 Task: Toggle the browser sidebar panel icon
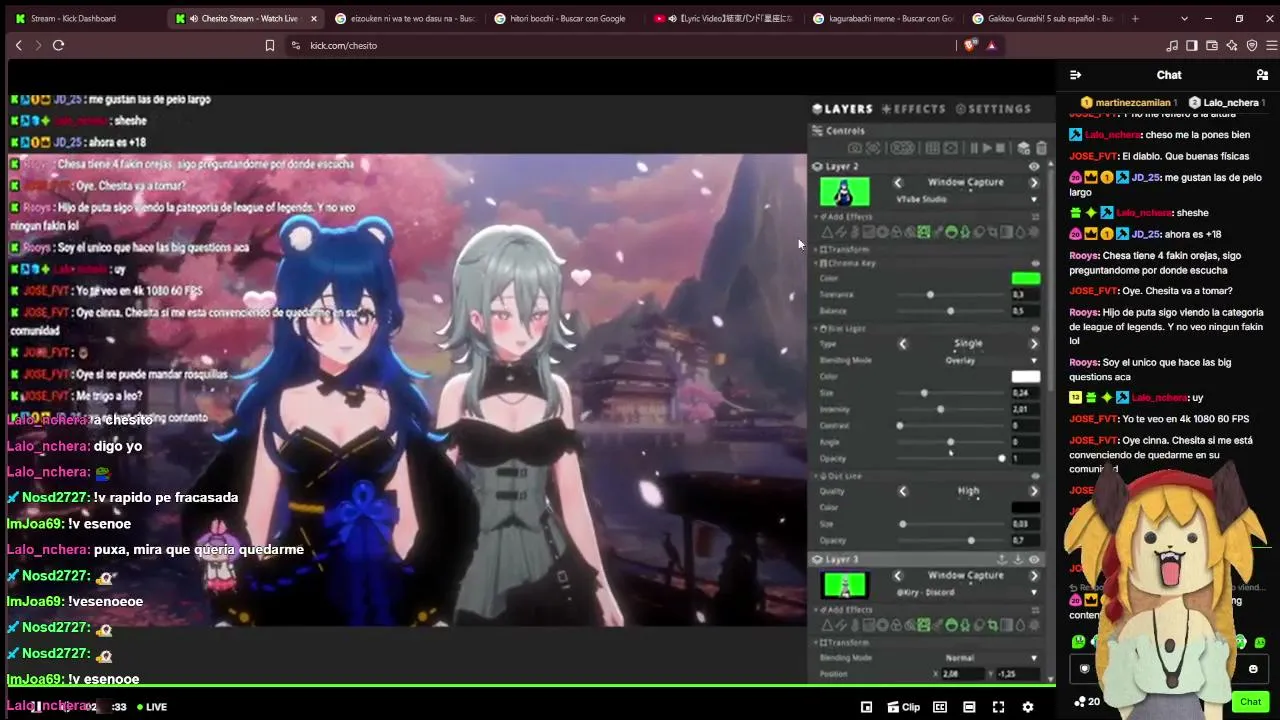click(x=1192, y=45)
